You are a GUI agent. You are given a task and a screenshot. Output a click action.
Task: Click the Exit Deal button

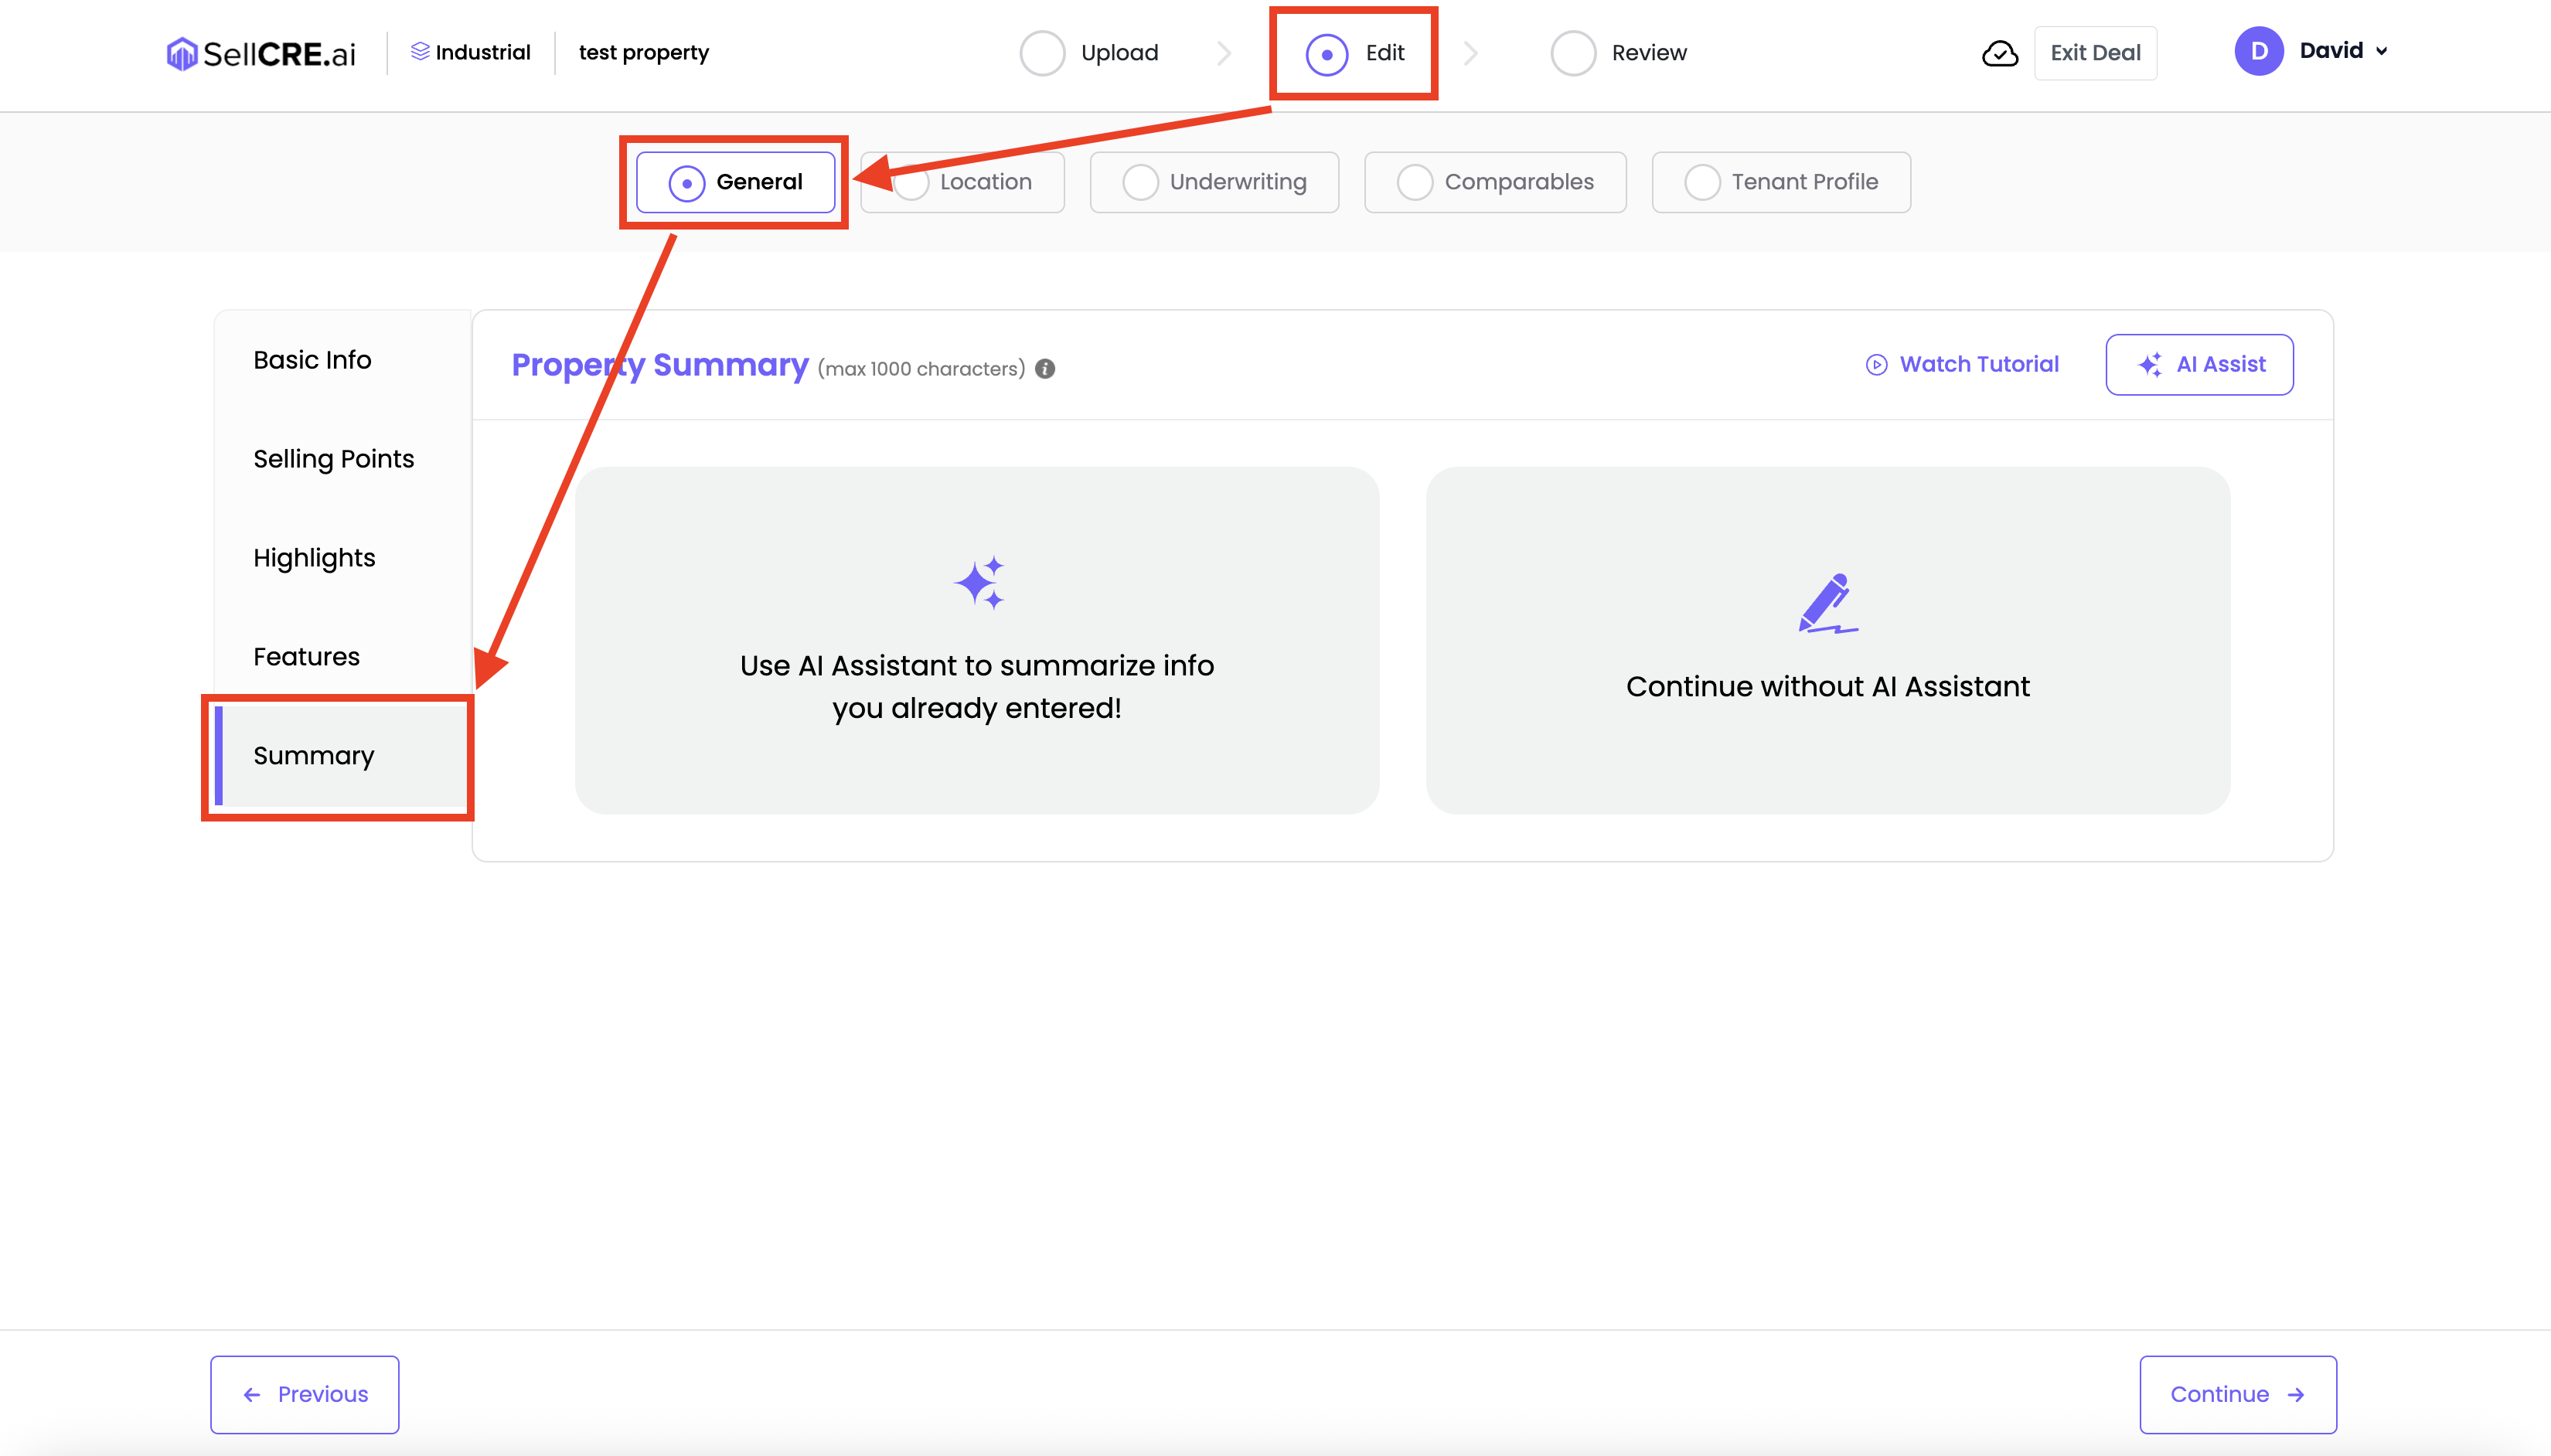(x=2095, y=53)
